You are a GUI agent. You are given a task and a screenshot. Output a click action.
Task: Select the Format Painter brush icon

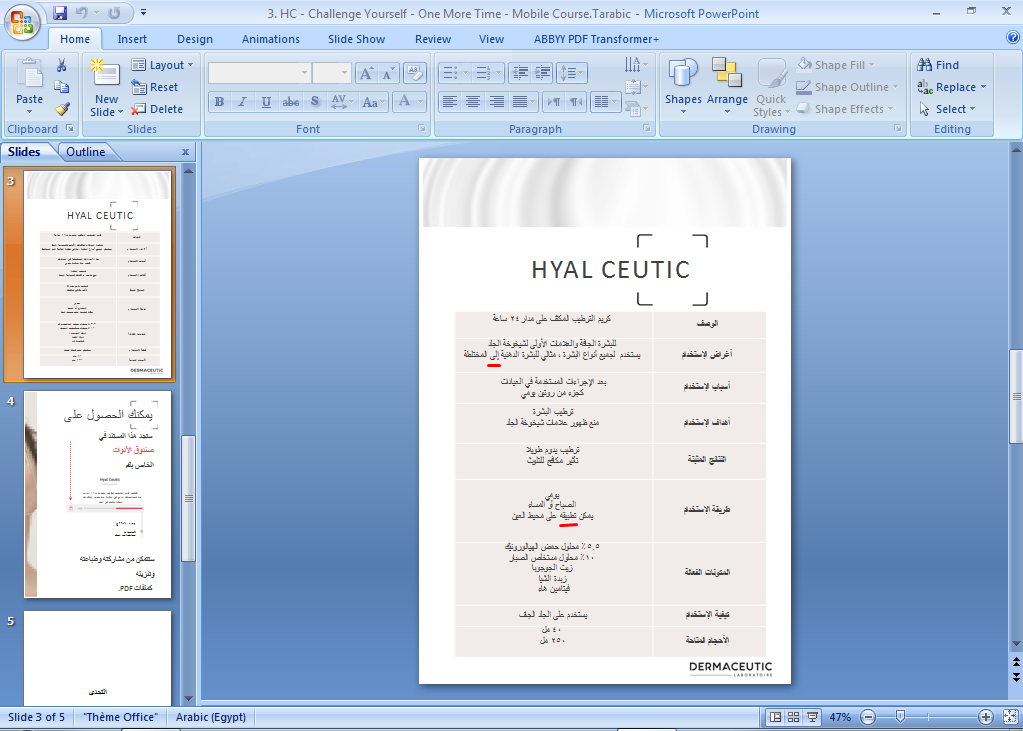tap(61, 109)
